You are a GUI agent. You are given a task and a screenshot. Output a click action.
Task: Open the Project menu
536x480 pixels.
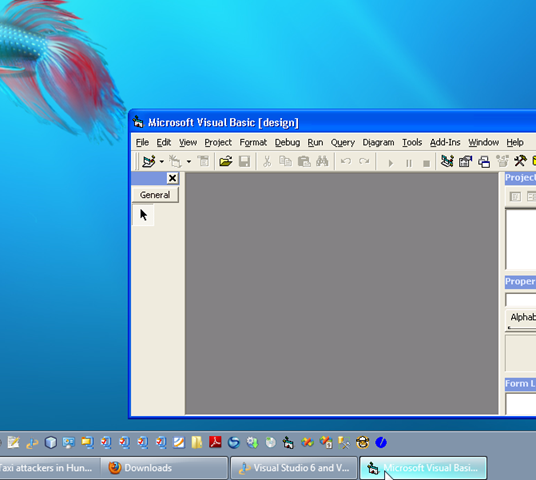(x=218, y=142)
